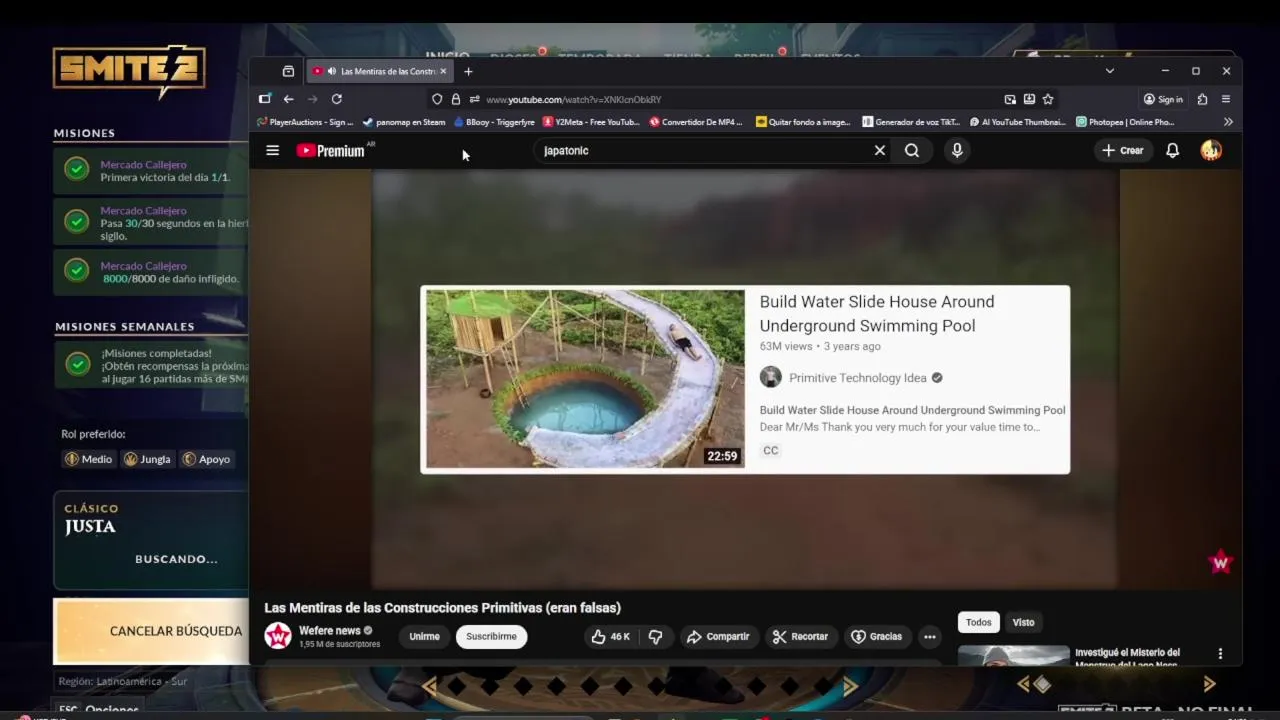This screenshot has height=720, width=1280.
Task: Select Apoyo role in Smite
Action: (x=206, y=459)
